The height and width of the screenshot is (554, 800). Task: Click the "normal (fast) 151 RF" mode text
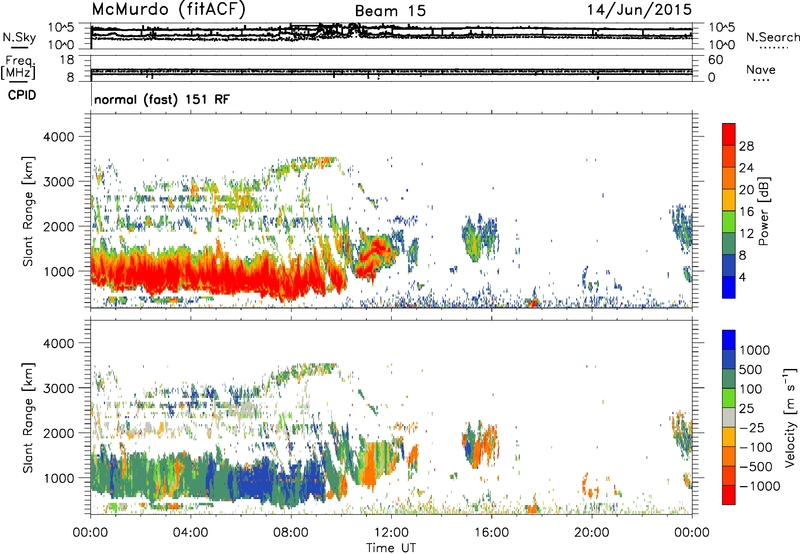click(x=162, y=99)
